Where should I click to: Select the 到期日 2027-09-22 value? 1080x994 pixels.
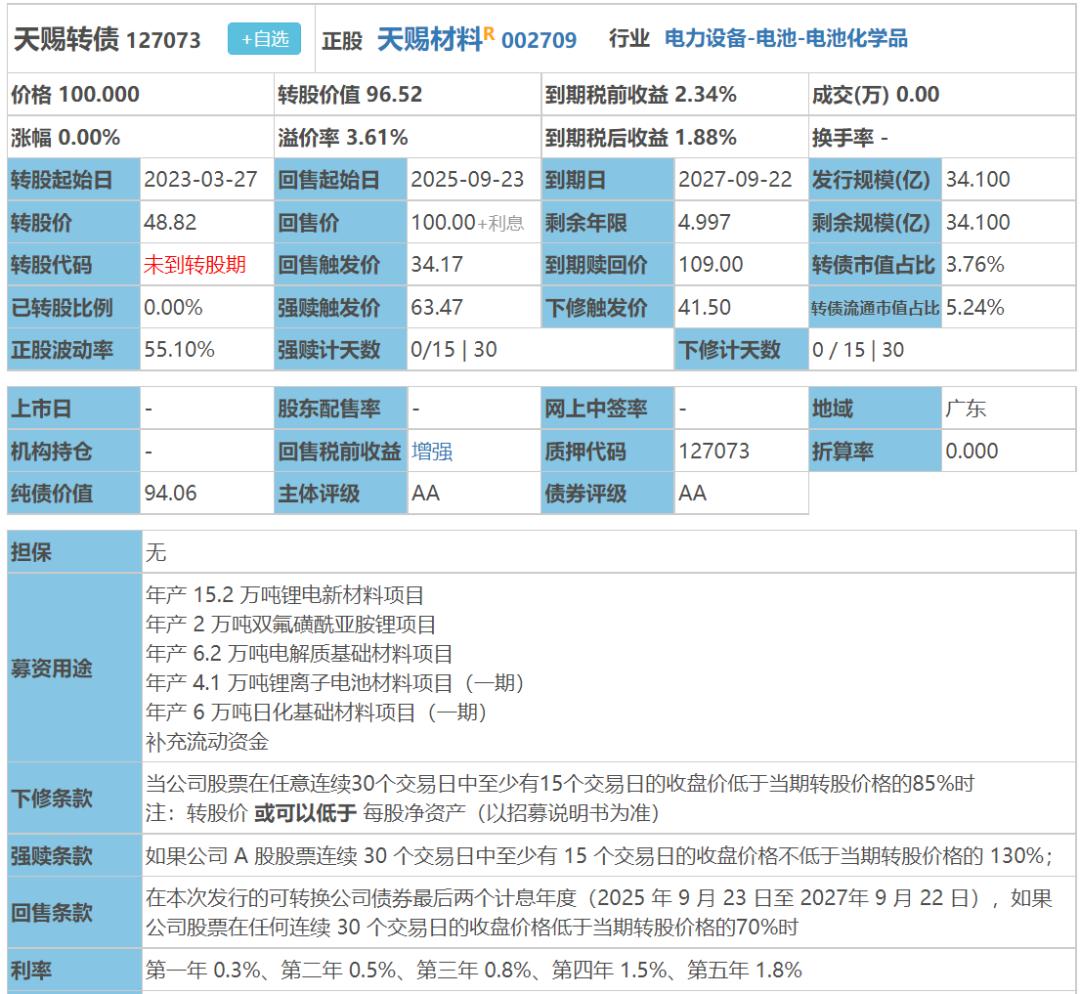728,176
